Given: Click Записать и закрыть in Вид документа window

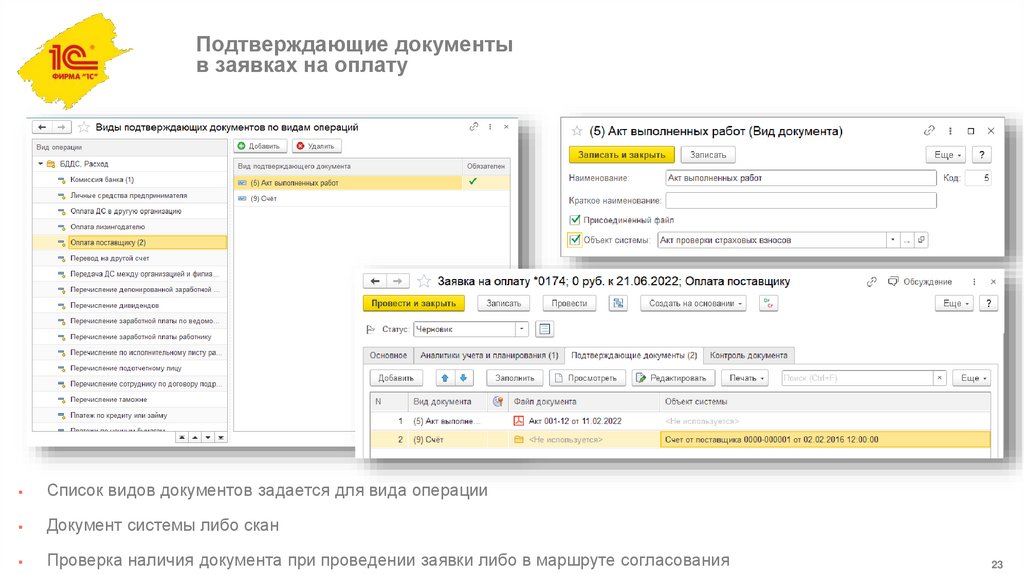Looking at the screenshot, I should [621, 155].
